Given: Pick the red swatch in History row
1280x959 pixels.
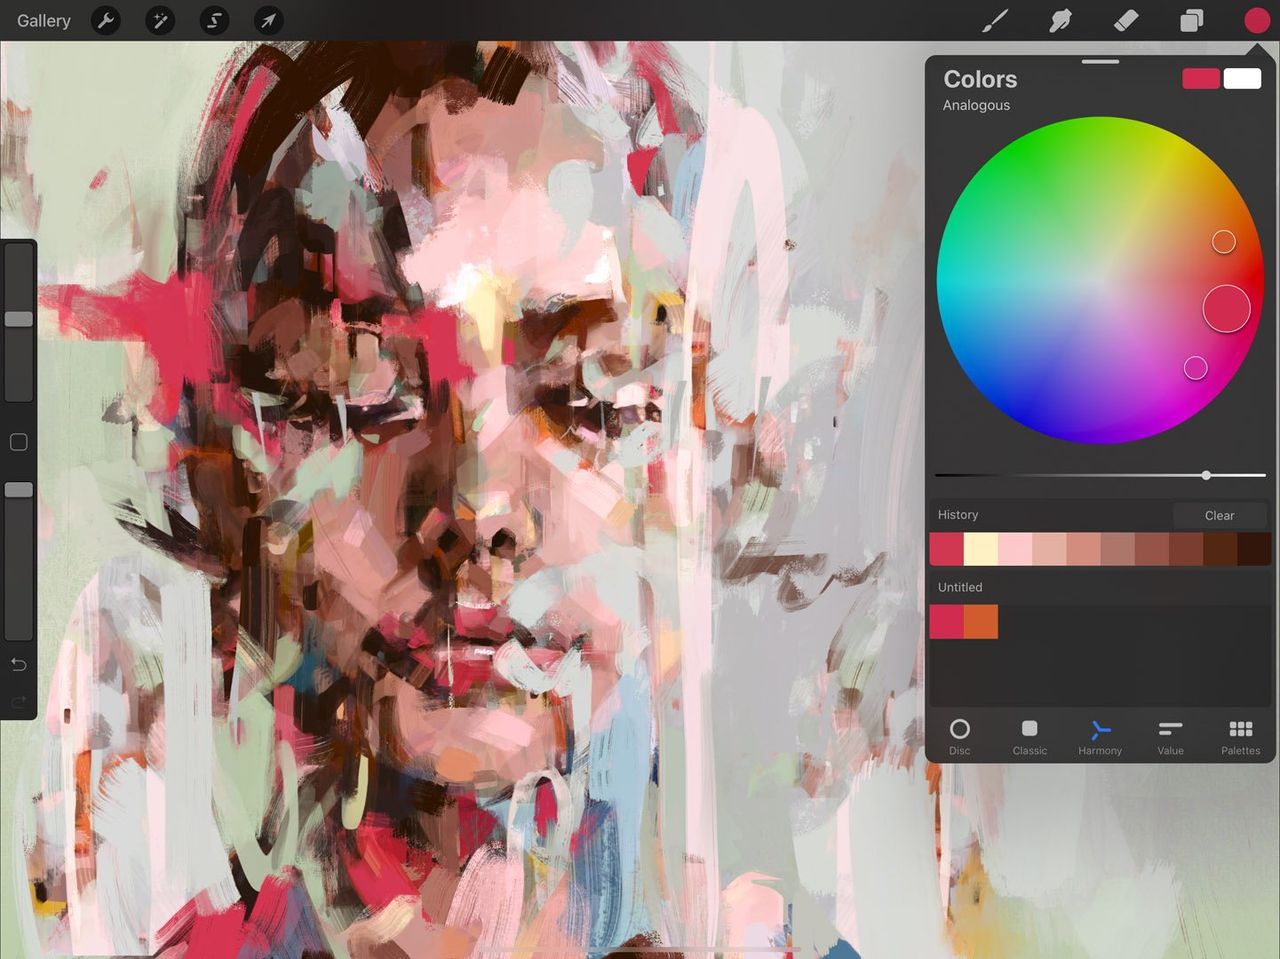Looking at the screenshot, I should (x=947, y=549).
